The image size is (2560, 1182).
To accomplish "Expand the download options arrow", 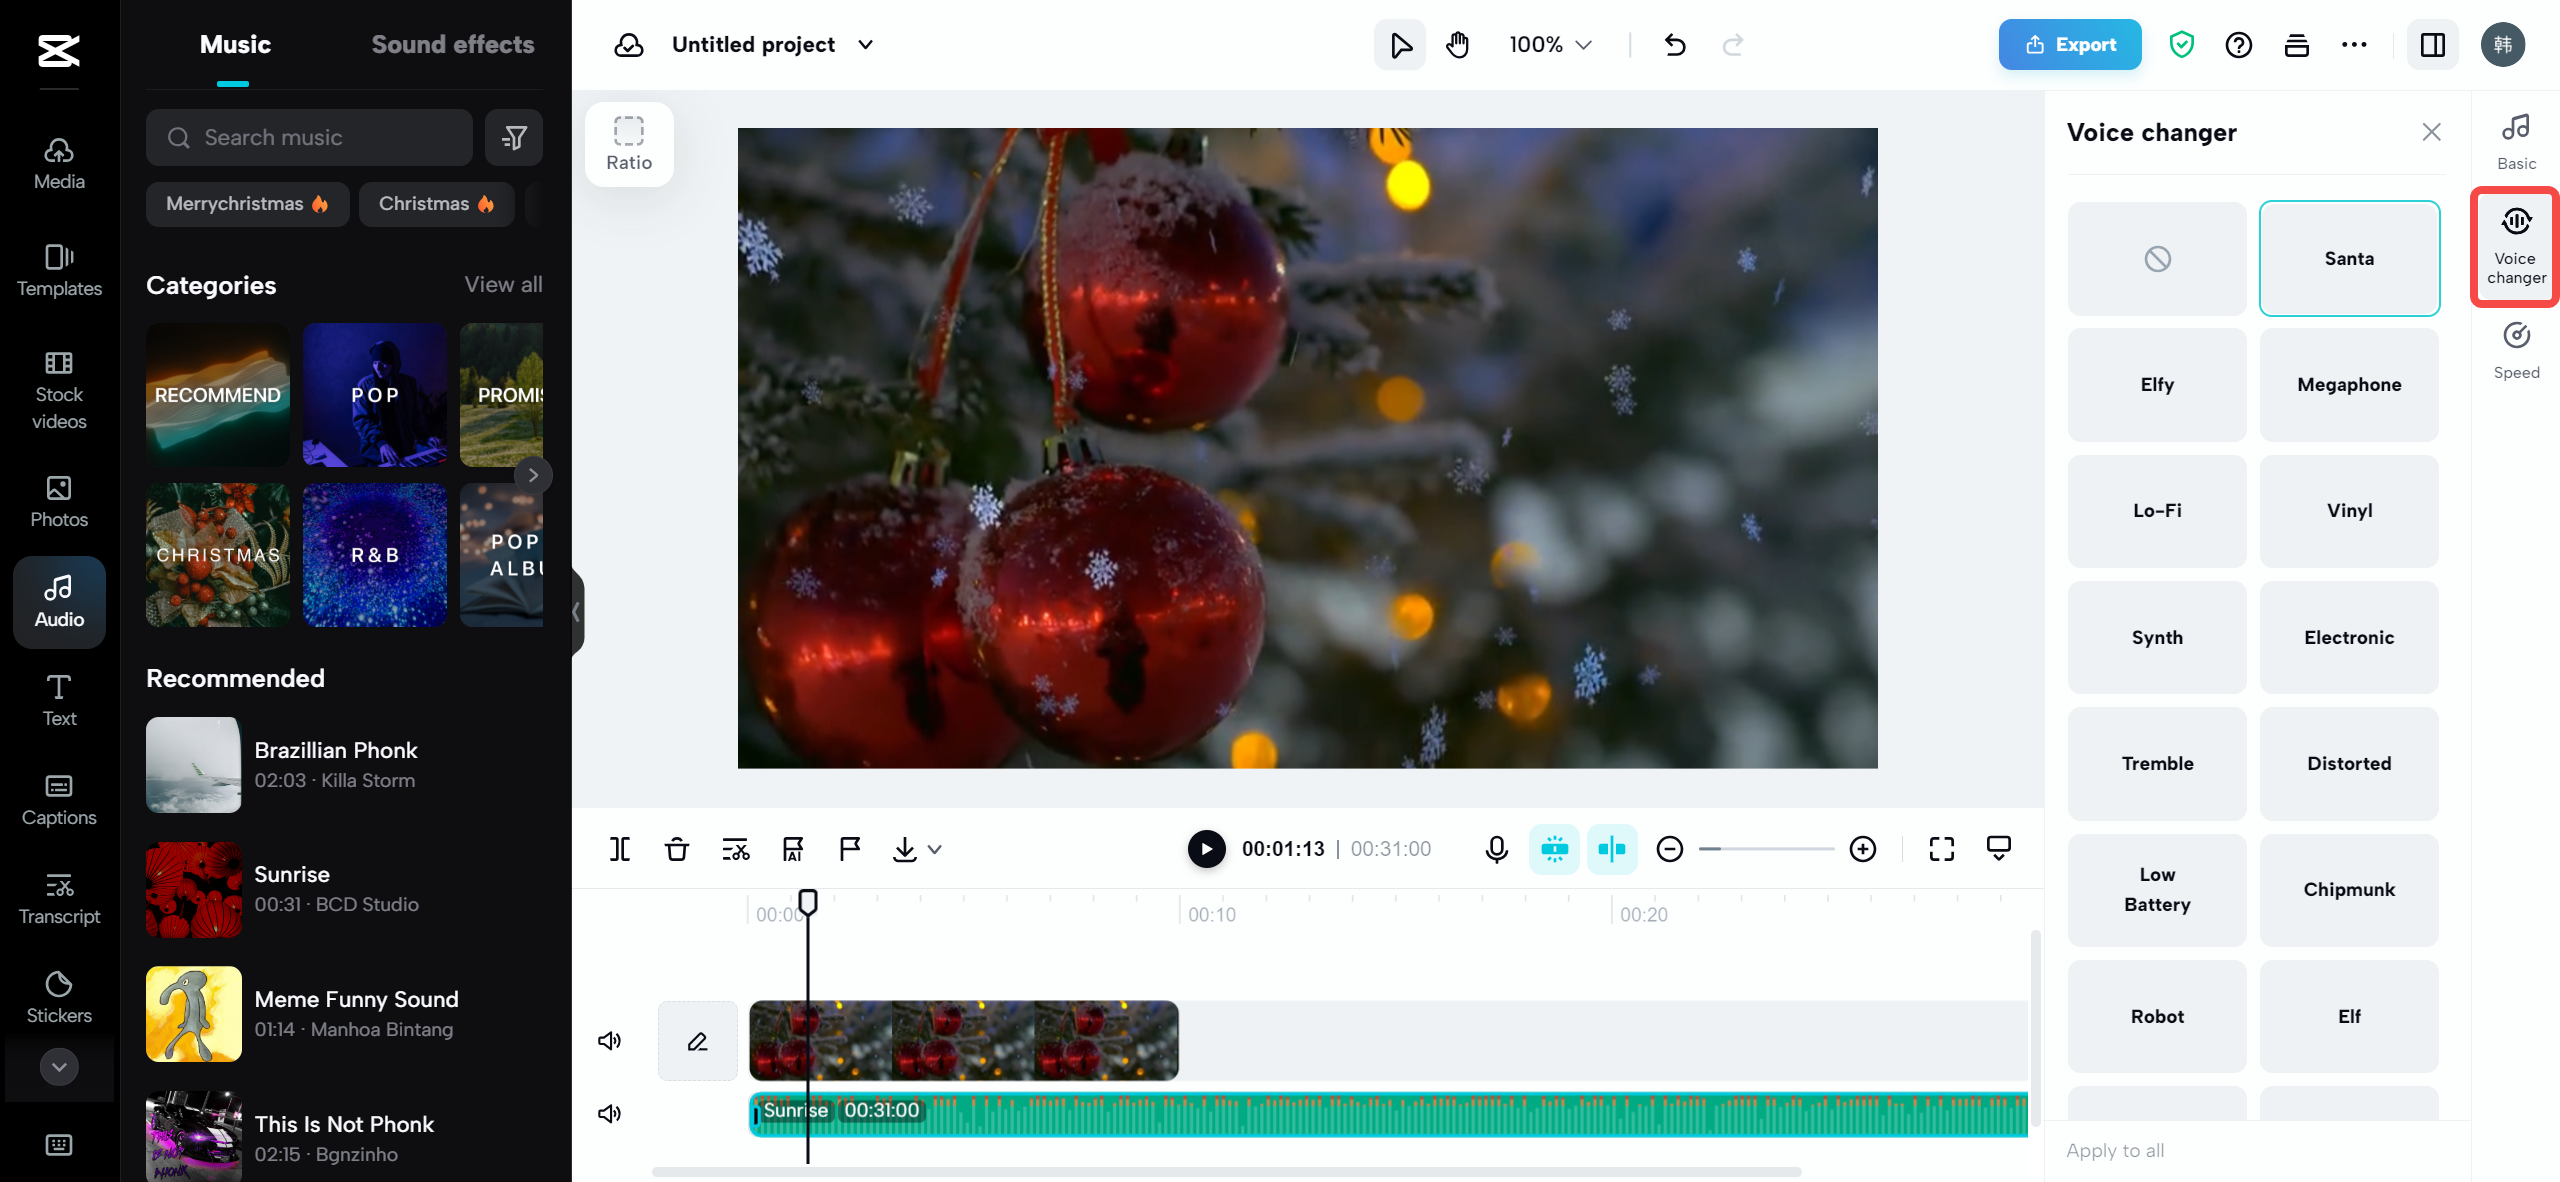I will (x=935, y=850).
